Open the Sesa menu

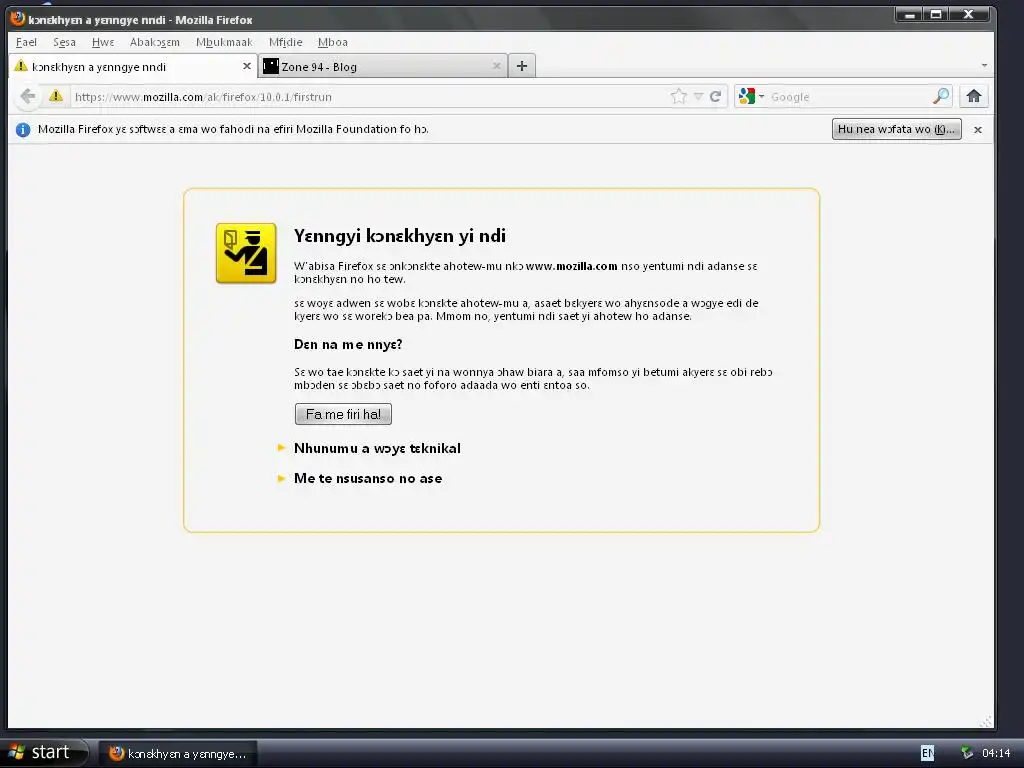click(x=64, y=42)
